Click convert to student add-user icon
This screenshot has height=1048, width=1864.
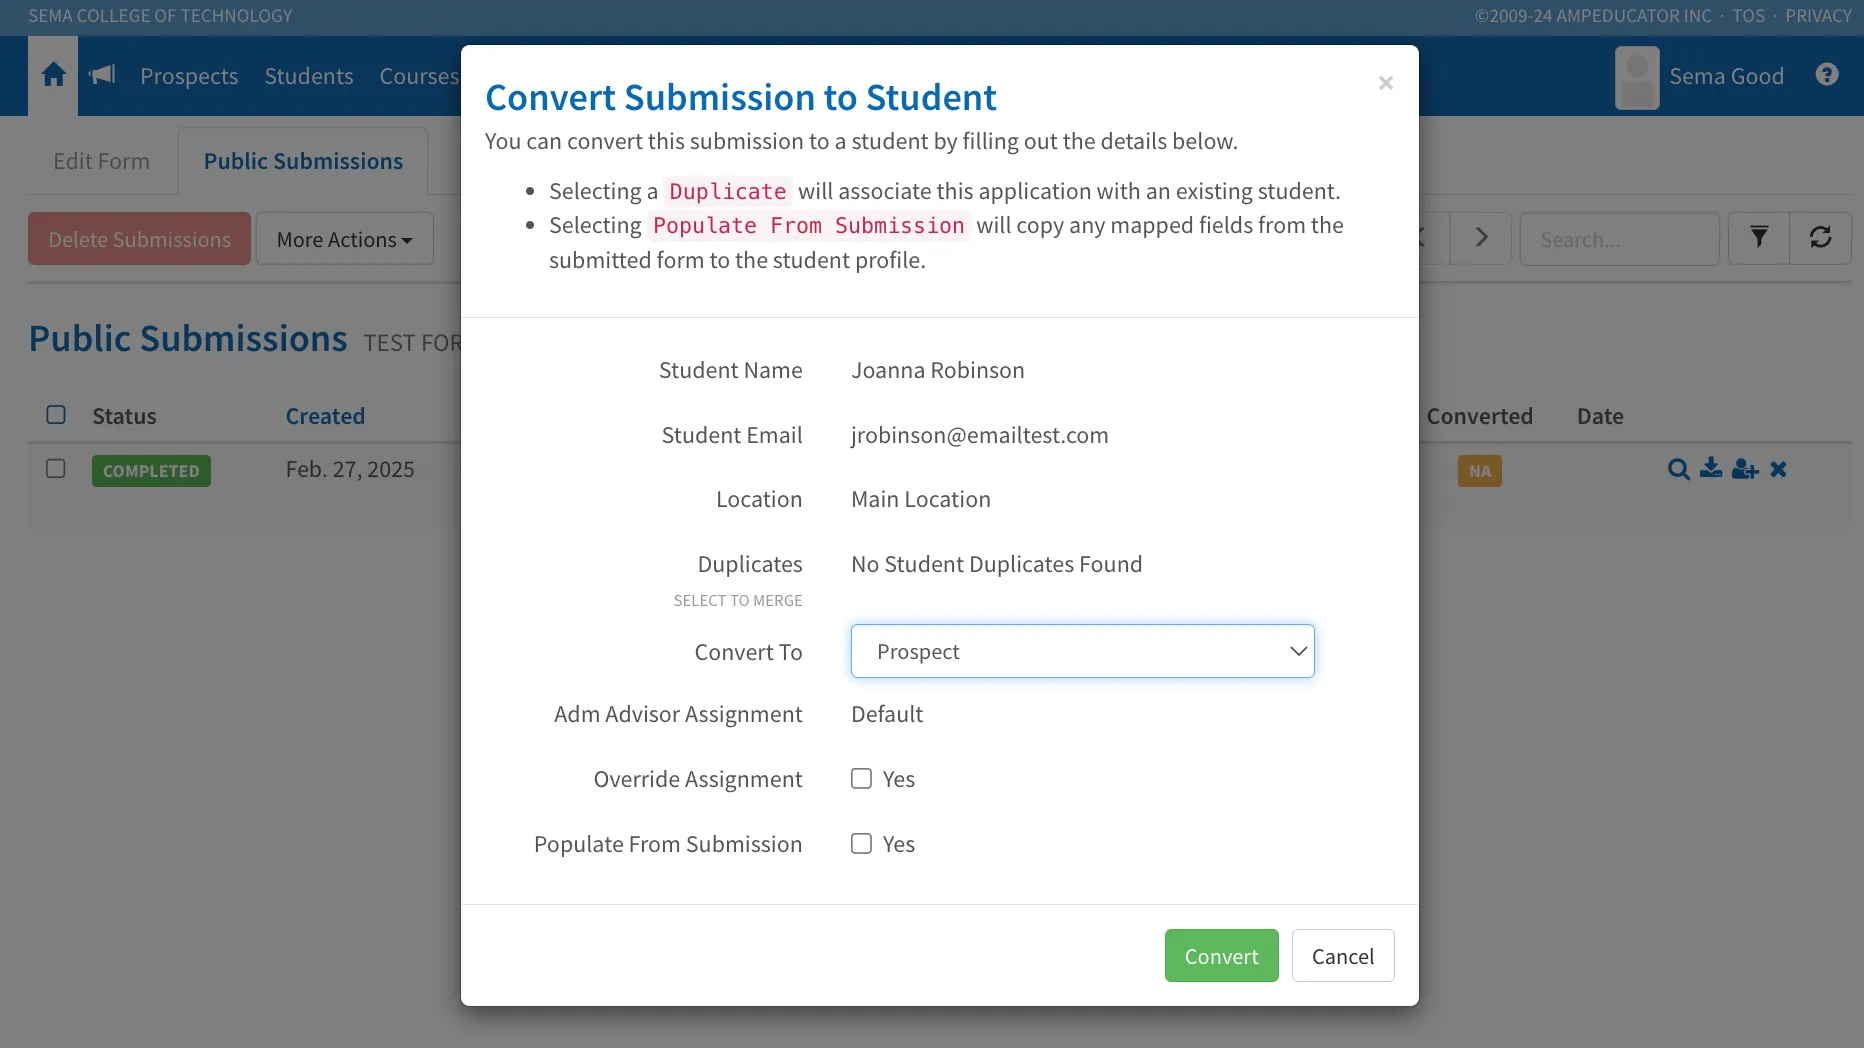click(1745, 469)
